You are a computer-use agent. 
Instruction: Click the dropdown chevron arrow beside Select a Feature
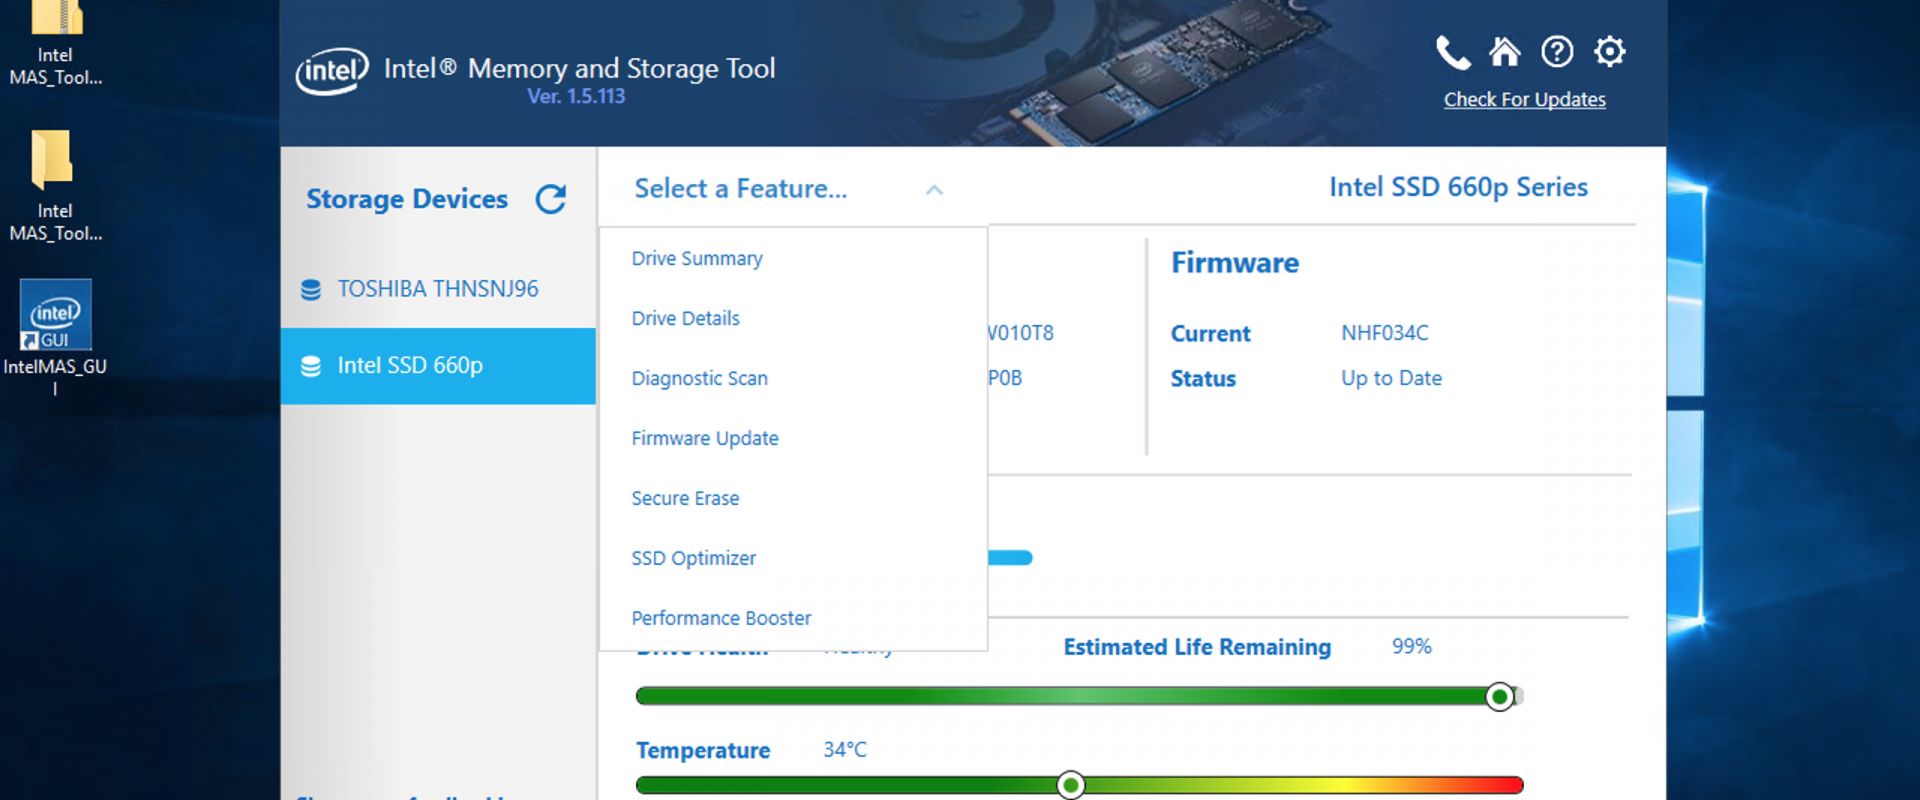click(934, 190)
